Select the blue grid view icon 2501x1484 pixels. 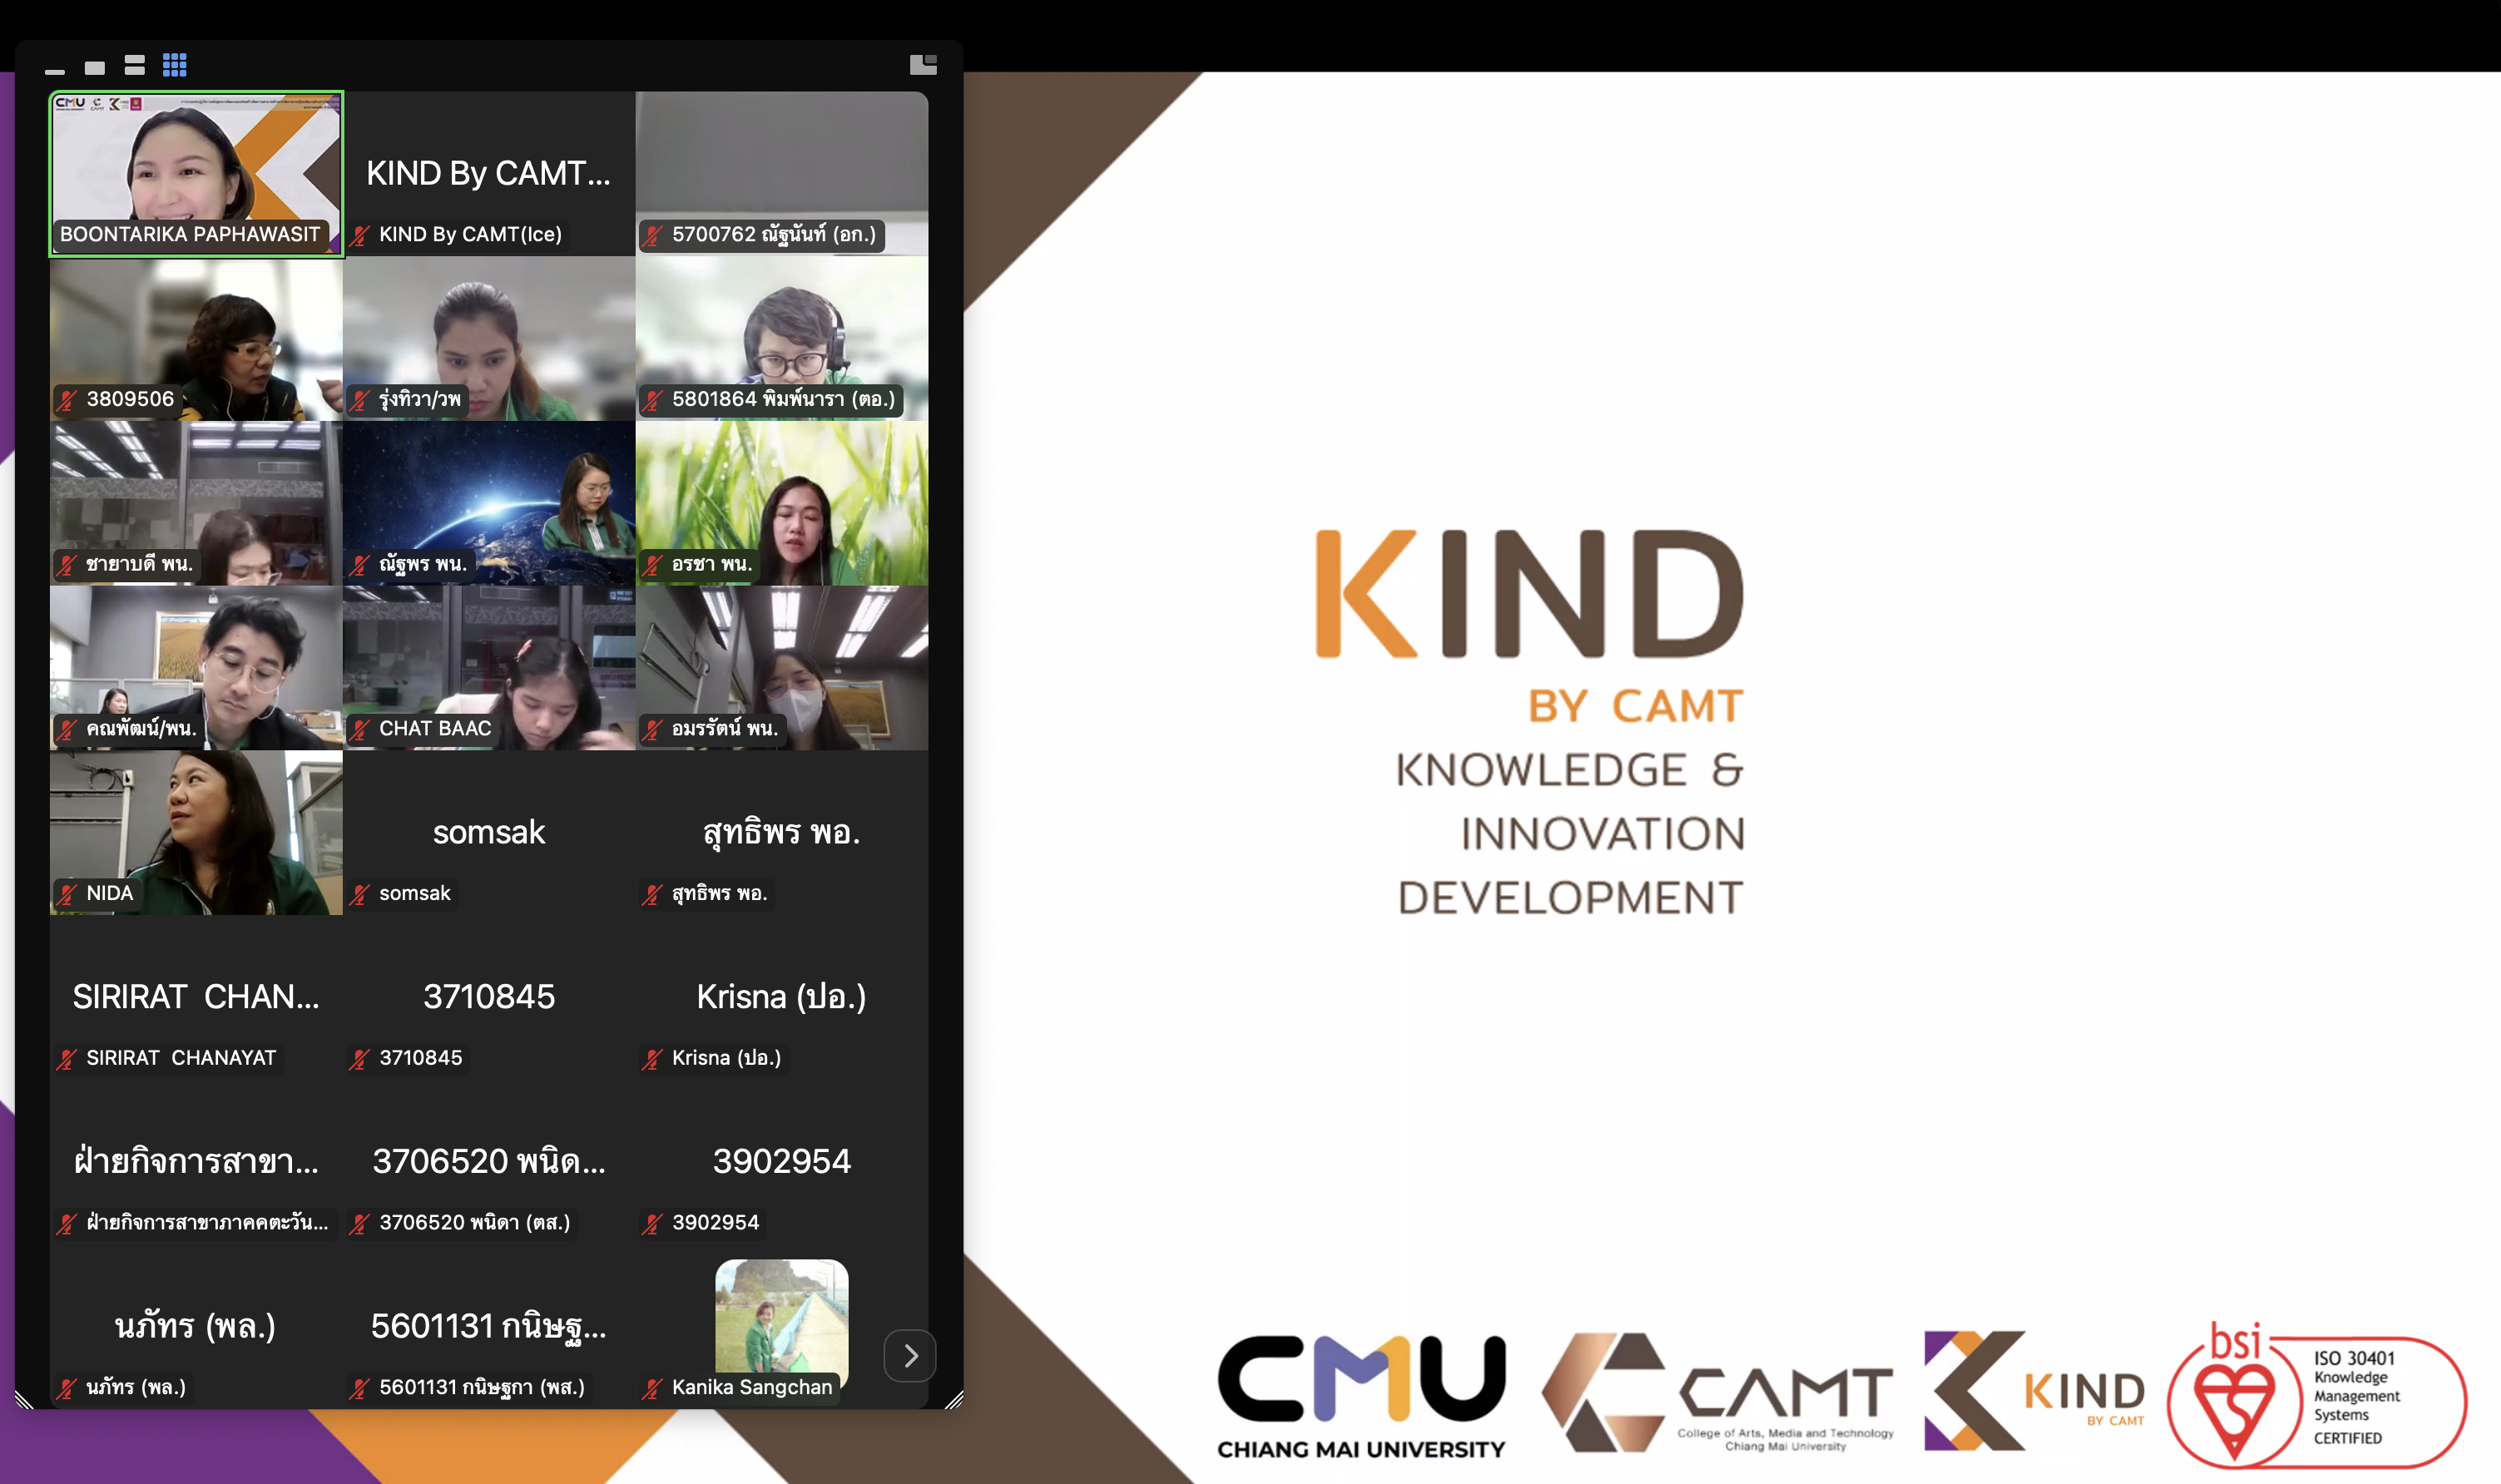click(175, 66)
